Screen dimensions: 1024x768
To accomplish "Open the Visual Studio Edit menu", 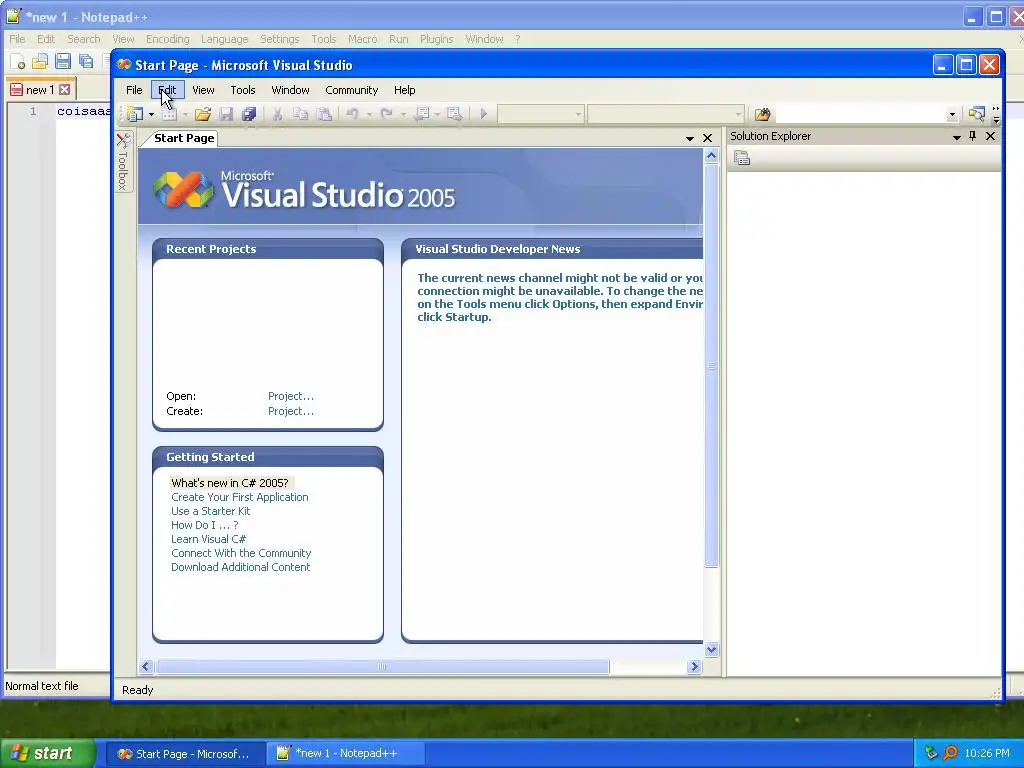I will (167, 90).
